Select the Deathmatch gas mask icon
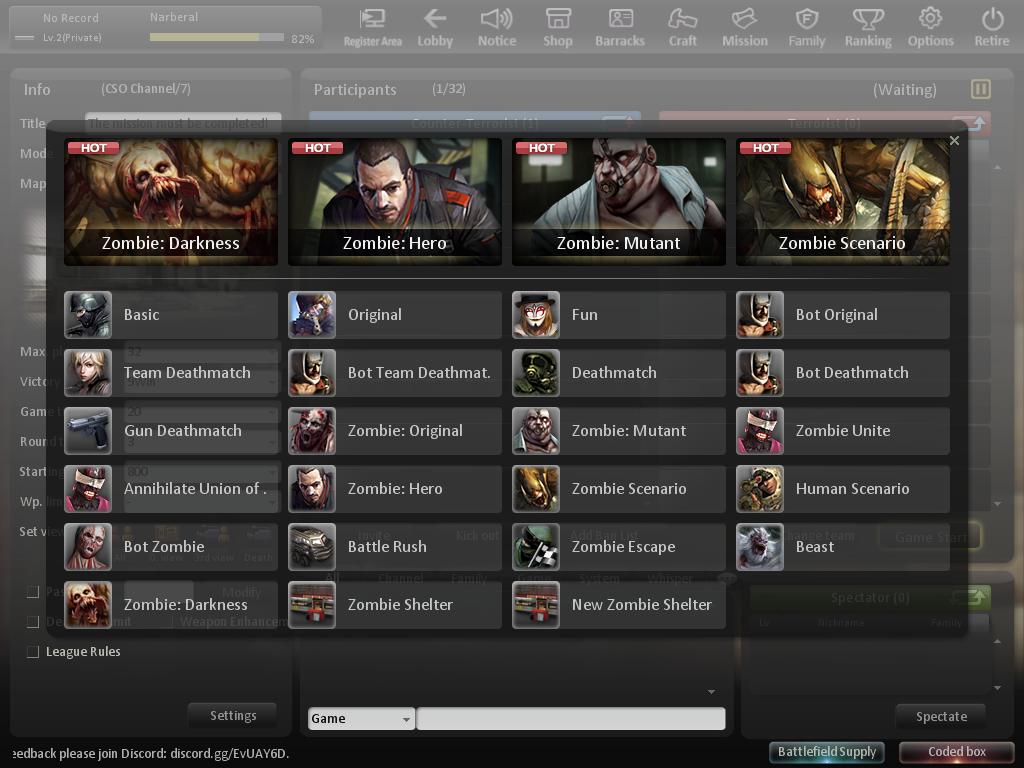 pos(536,373)
